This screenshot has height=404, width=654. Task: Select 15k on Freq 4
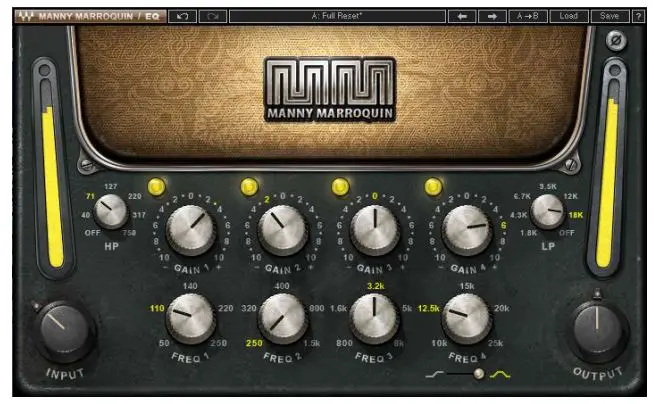(x=467, y=286)
